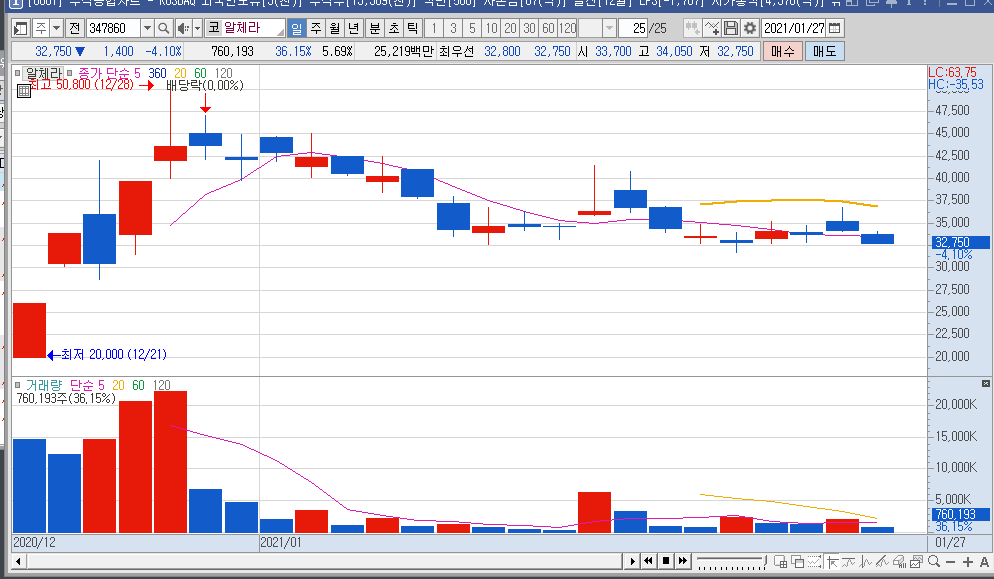Screen dimensions: 994x579
Task: Select second chart period 초
Action: 394,28
